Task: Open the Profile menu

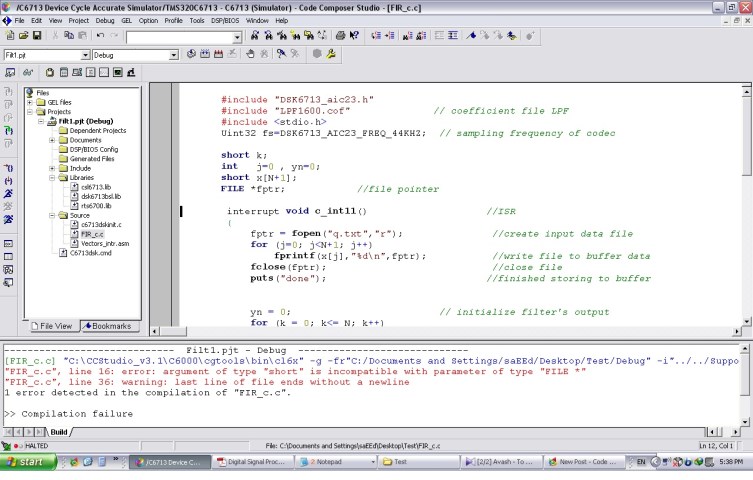Action: coord(173,21)
